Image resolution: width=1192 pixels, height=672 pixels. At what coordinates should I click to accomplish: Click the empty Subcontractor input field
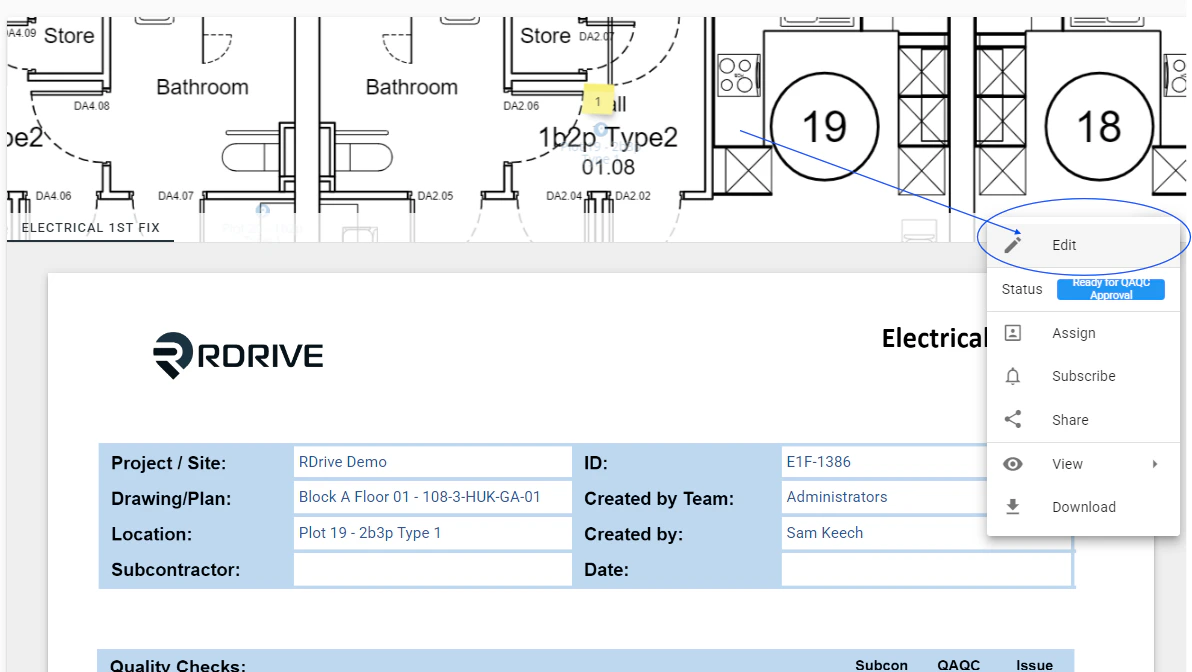(432, 569)
